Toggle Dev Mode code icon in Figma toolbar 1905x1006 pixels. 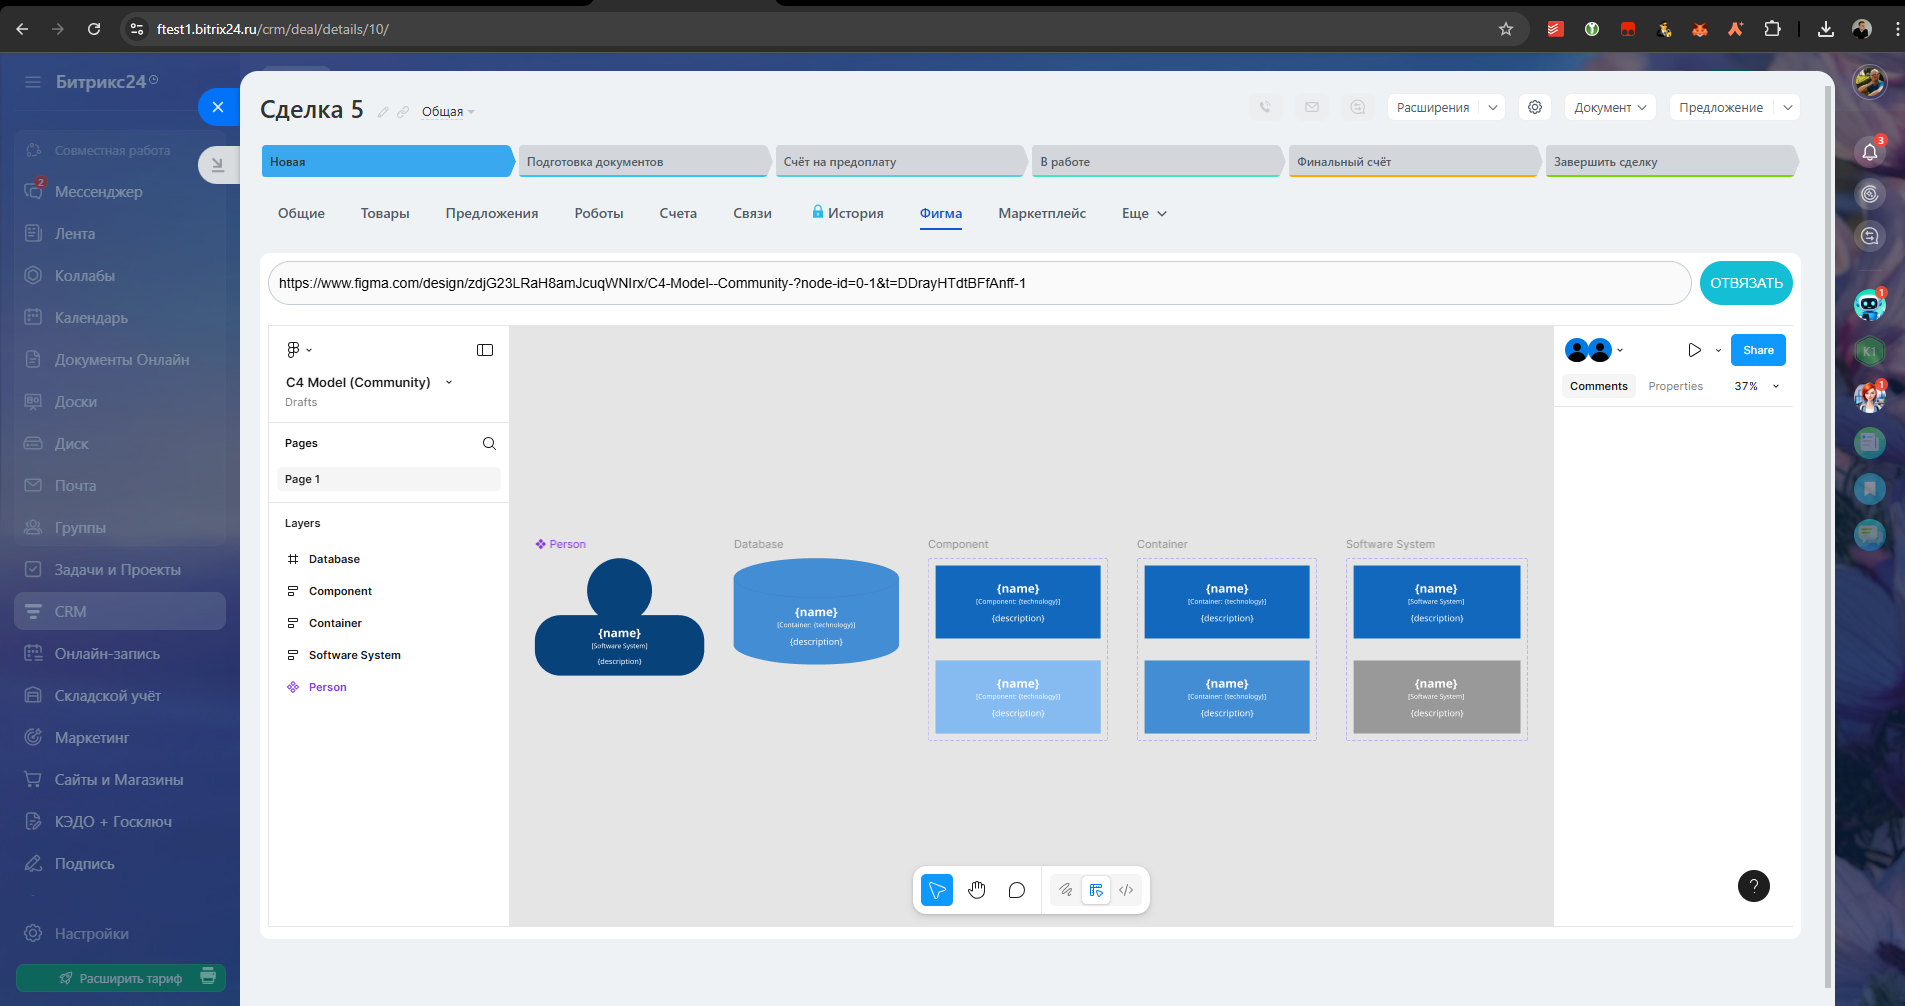1126,890
